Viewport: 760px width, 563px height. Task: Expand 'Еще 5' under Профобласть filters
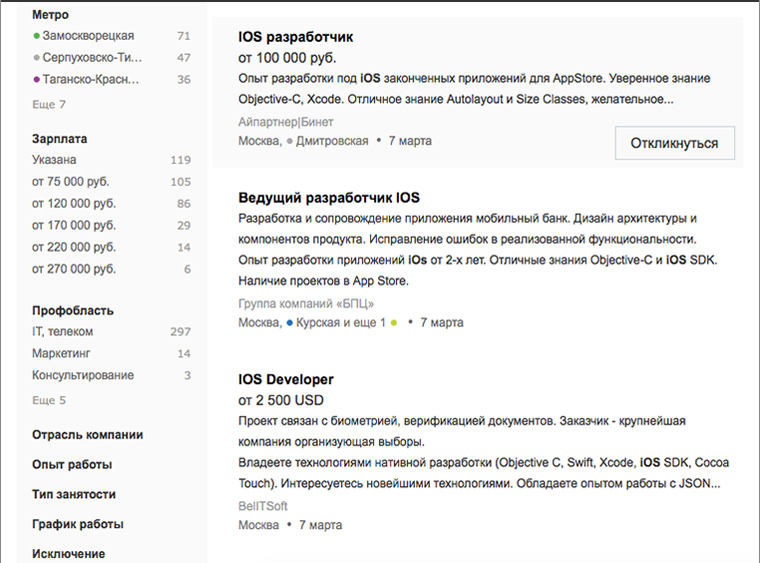49,400
